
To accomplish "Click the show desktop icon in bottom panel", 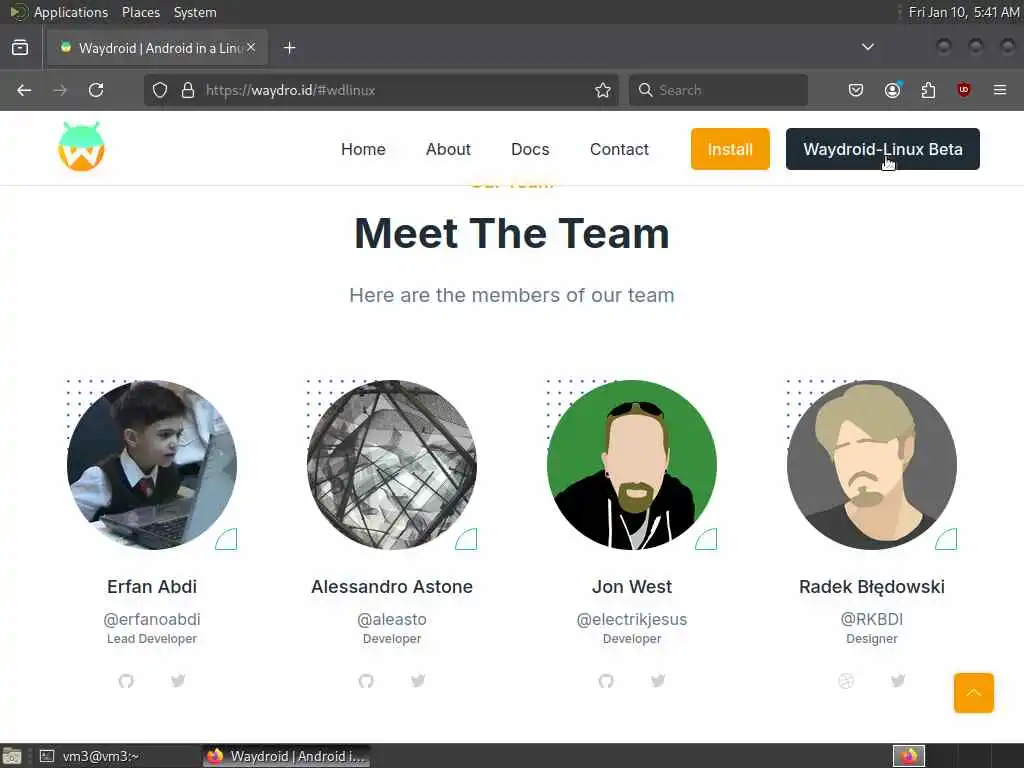I will click(12, 756).
